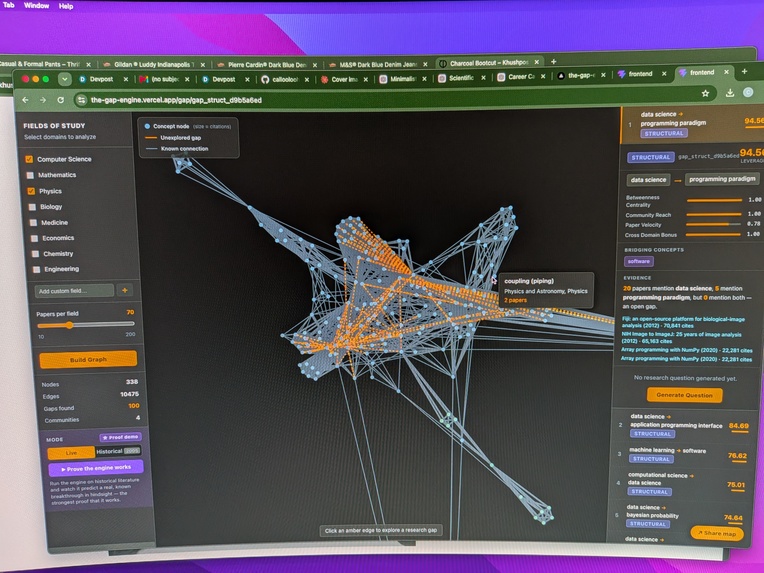Uncheck the Computer Science checkbox
Image resolution: width=764 pixels, height=573 pixels.
29,159
